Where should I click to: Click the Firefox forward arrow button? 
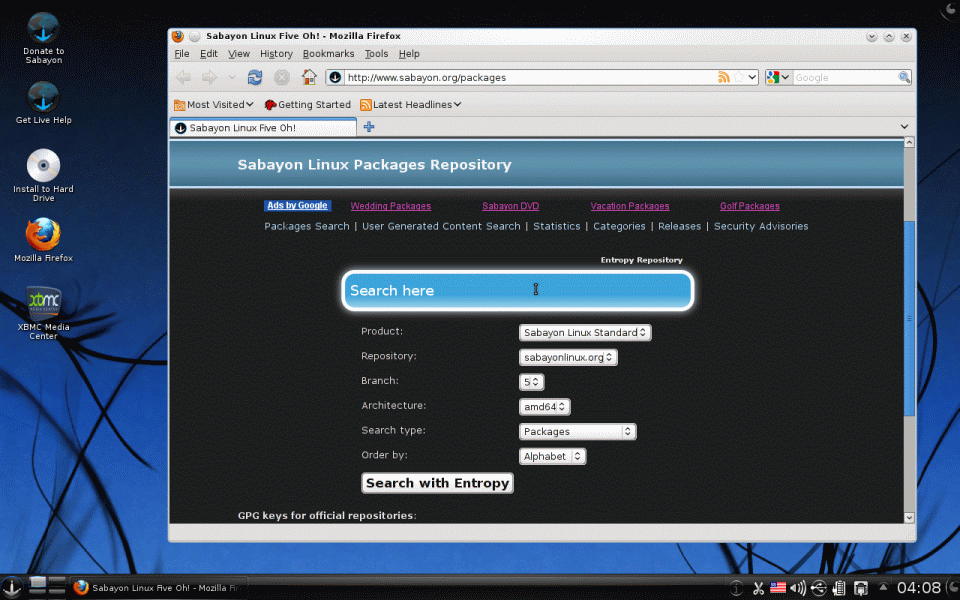tap(209, 77)
